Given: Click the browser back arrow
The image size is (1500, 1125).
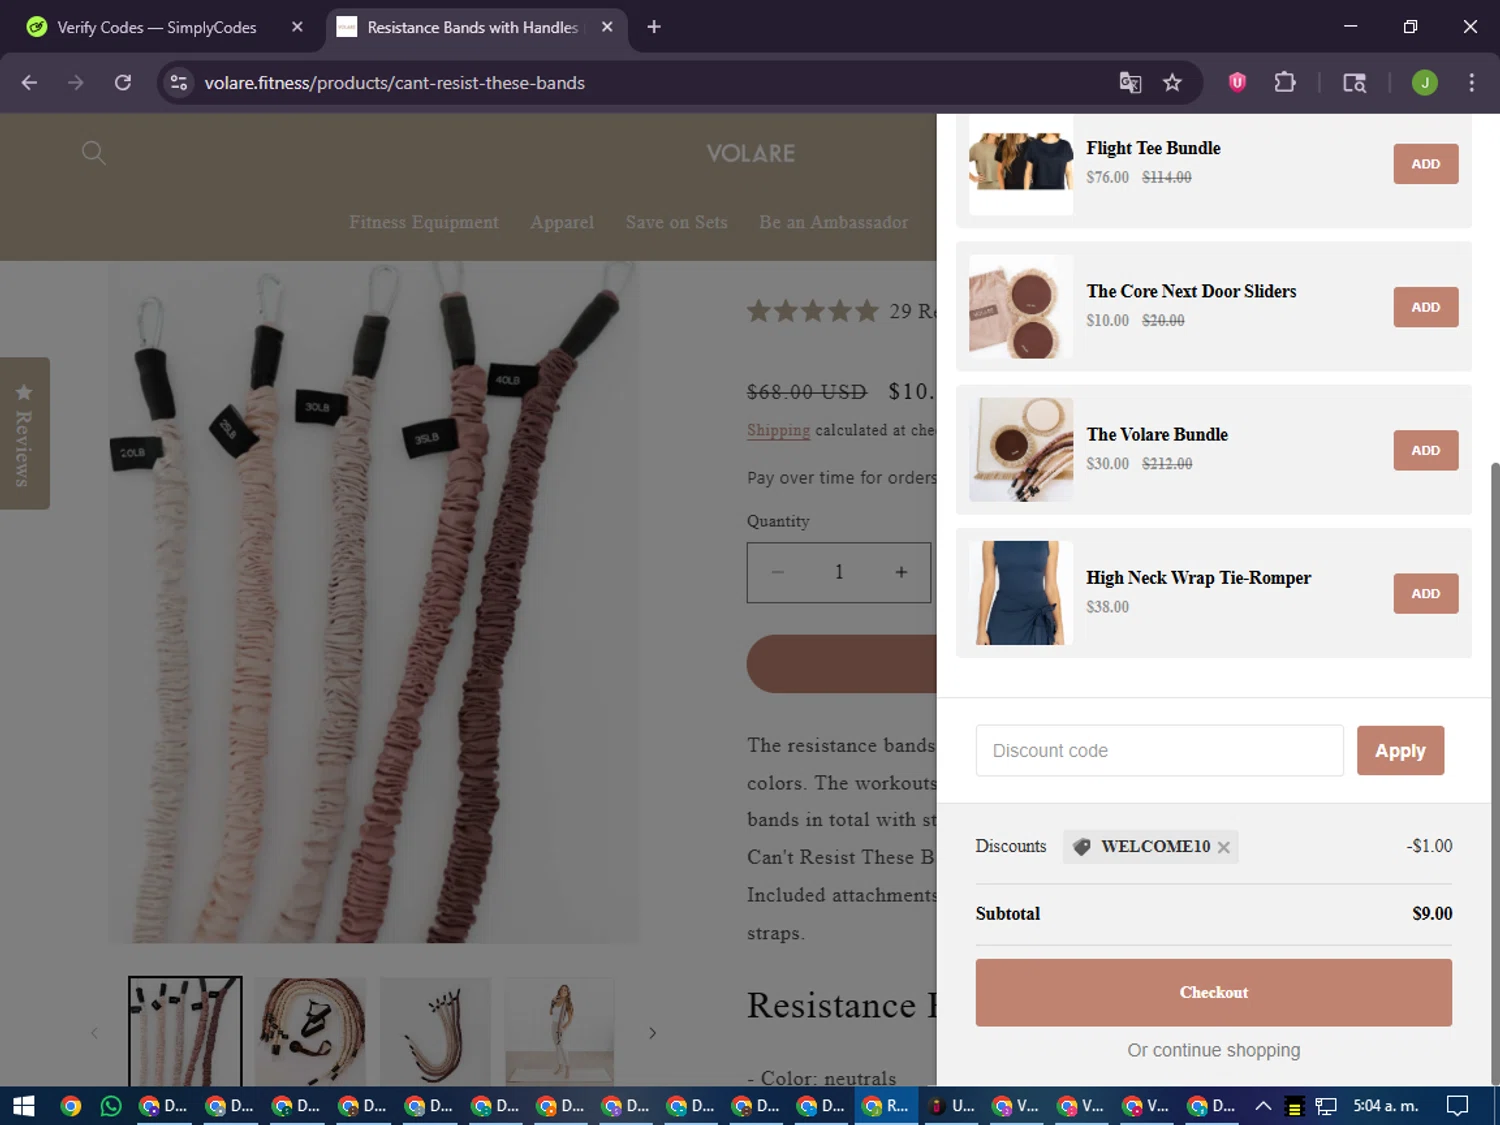Looking at the screenshot, I should pos(29,83).
